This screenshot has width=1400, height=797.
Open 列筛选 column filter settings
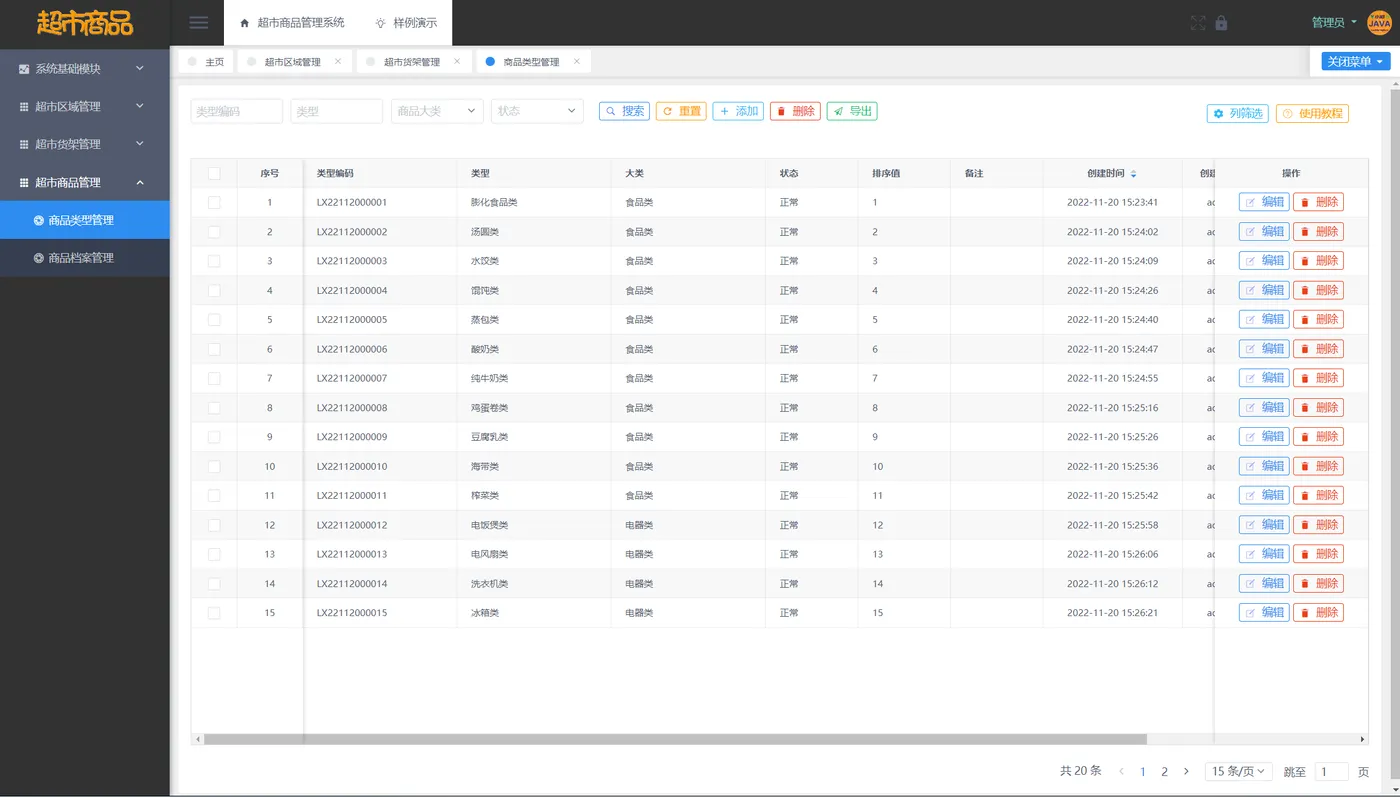click(x=1238, y=114)
